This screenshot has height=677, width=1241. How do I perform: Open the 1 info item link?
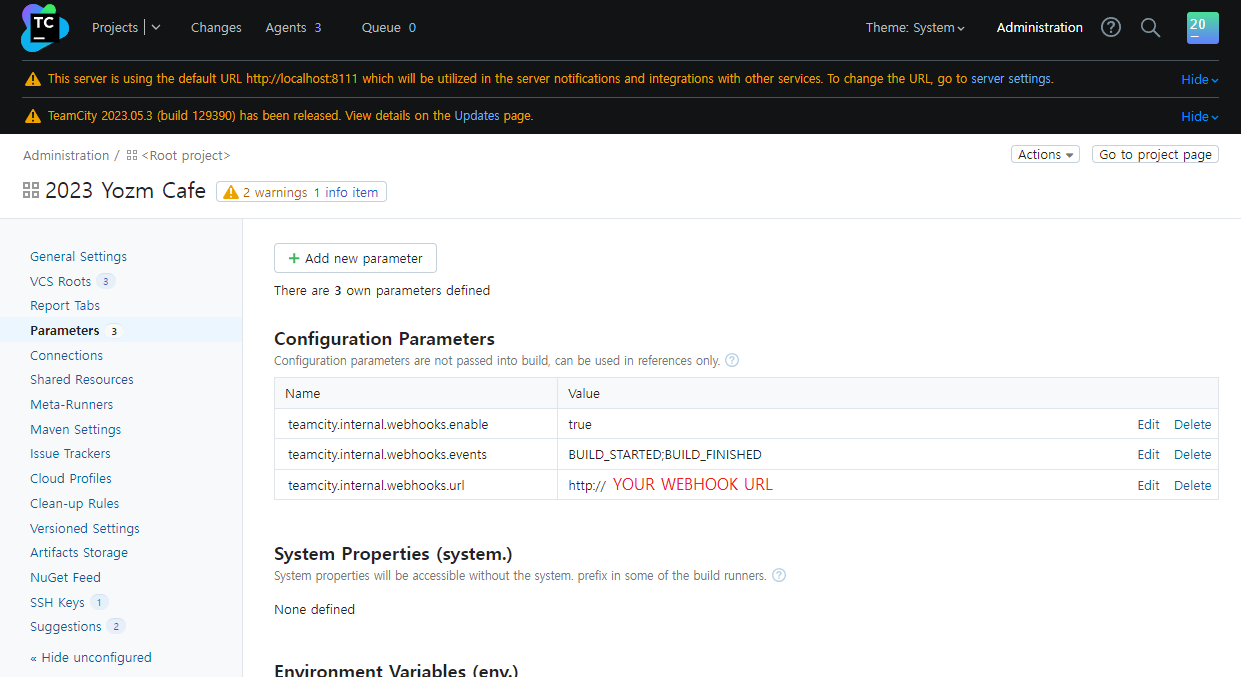346,192
